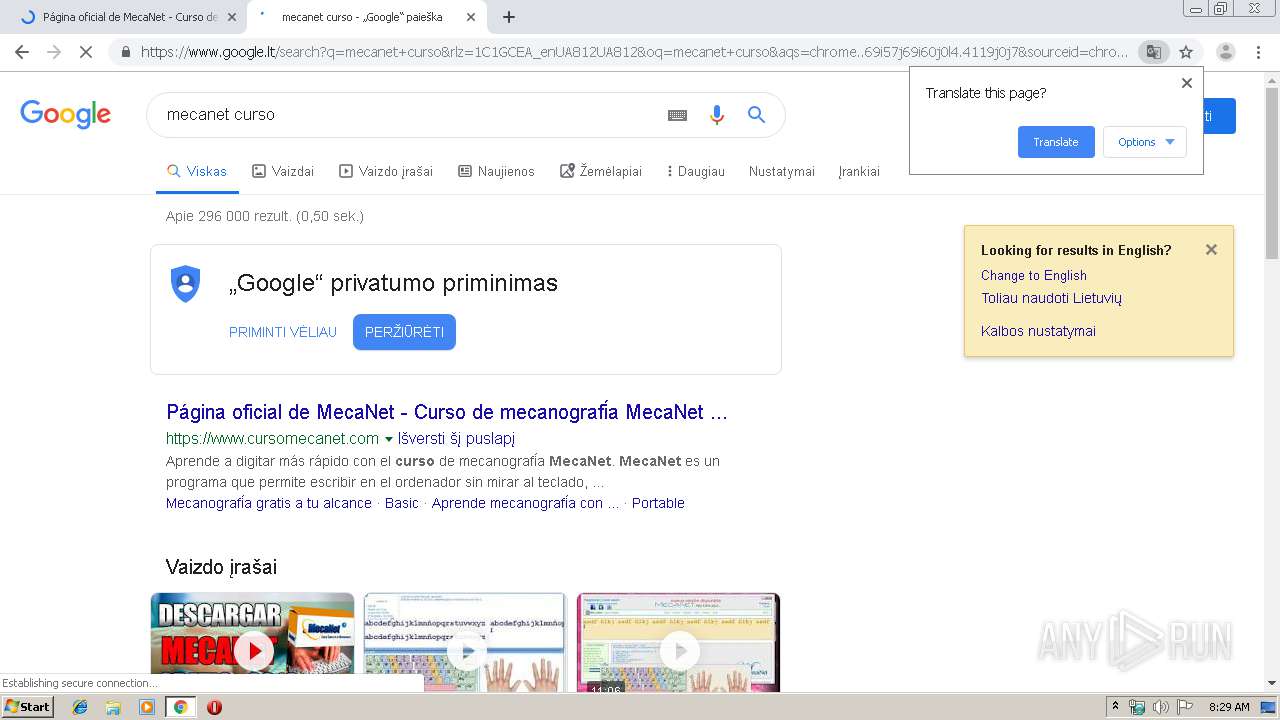Click the padlock site info icon
The height and width of the screenshot is (720, 1280).
[126, 52]
